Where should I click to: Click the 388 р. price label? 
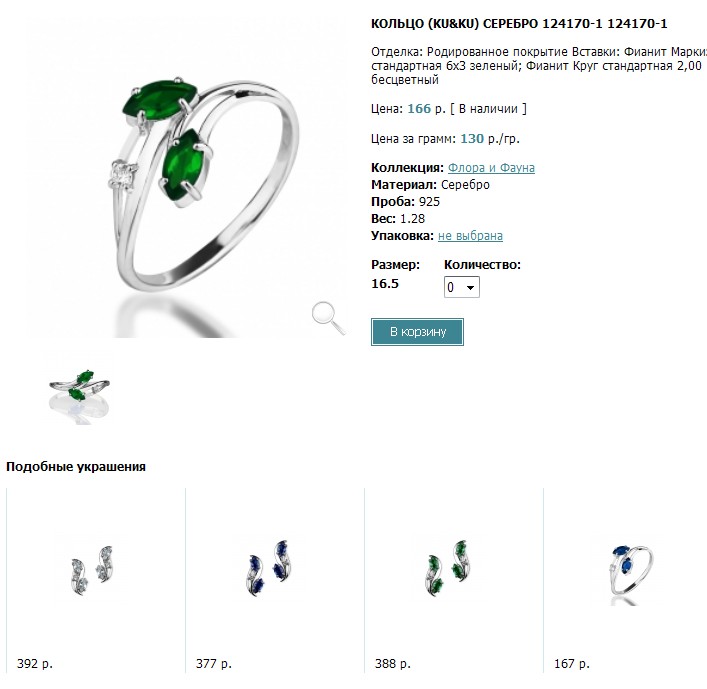pyautogui.click(x=393, y=664)
